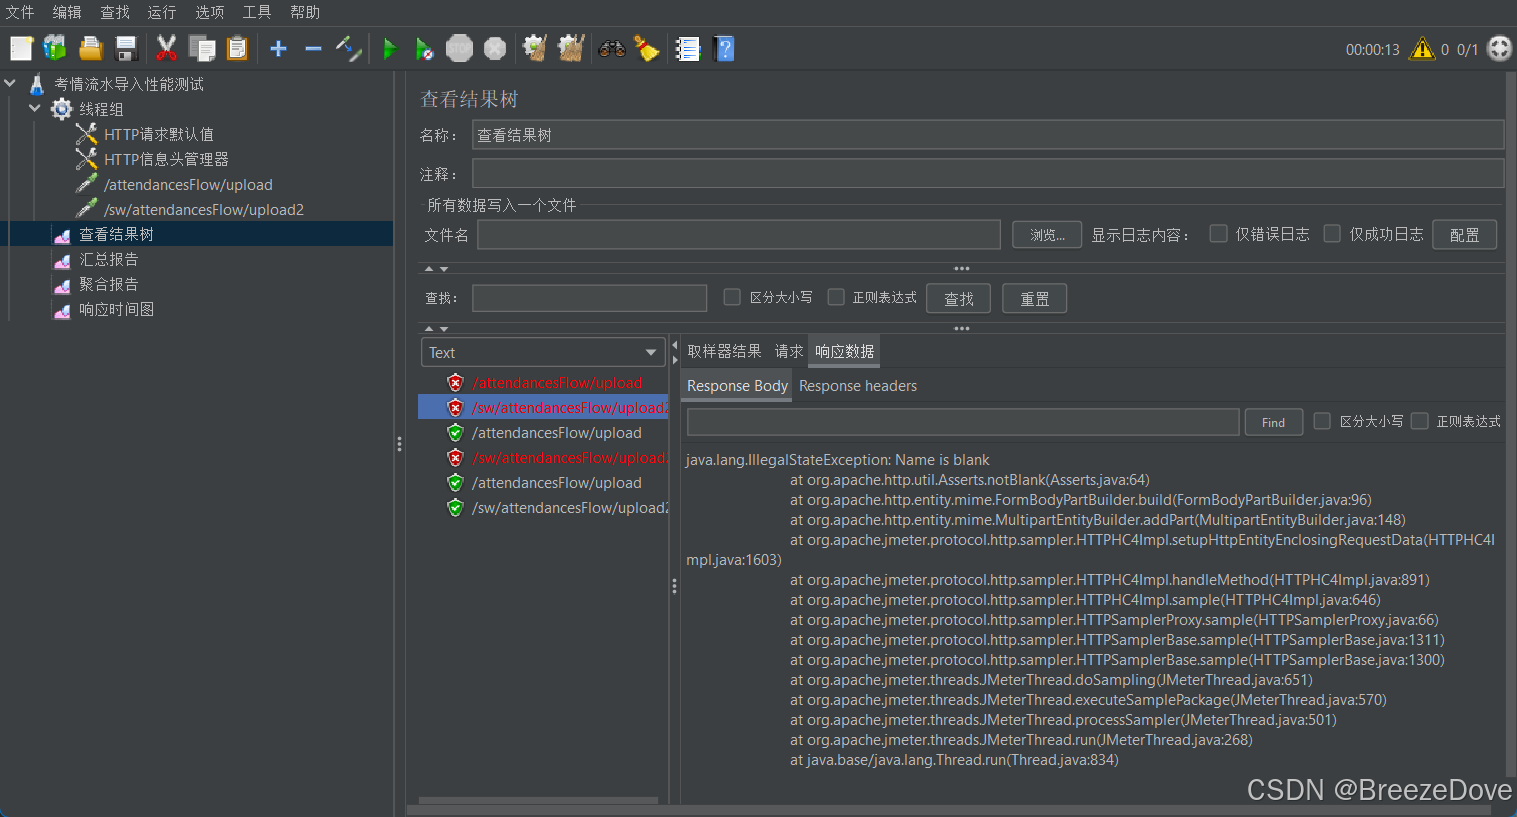This screenshot has width=1517, height=817.
Task: Expand all tree nodes with plus icon
Action: click(278, 48)
